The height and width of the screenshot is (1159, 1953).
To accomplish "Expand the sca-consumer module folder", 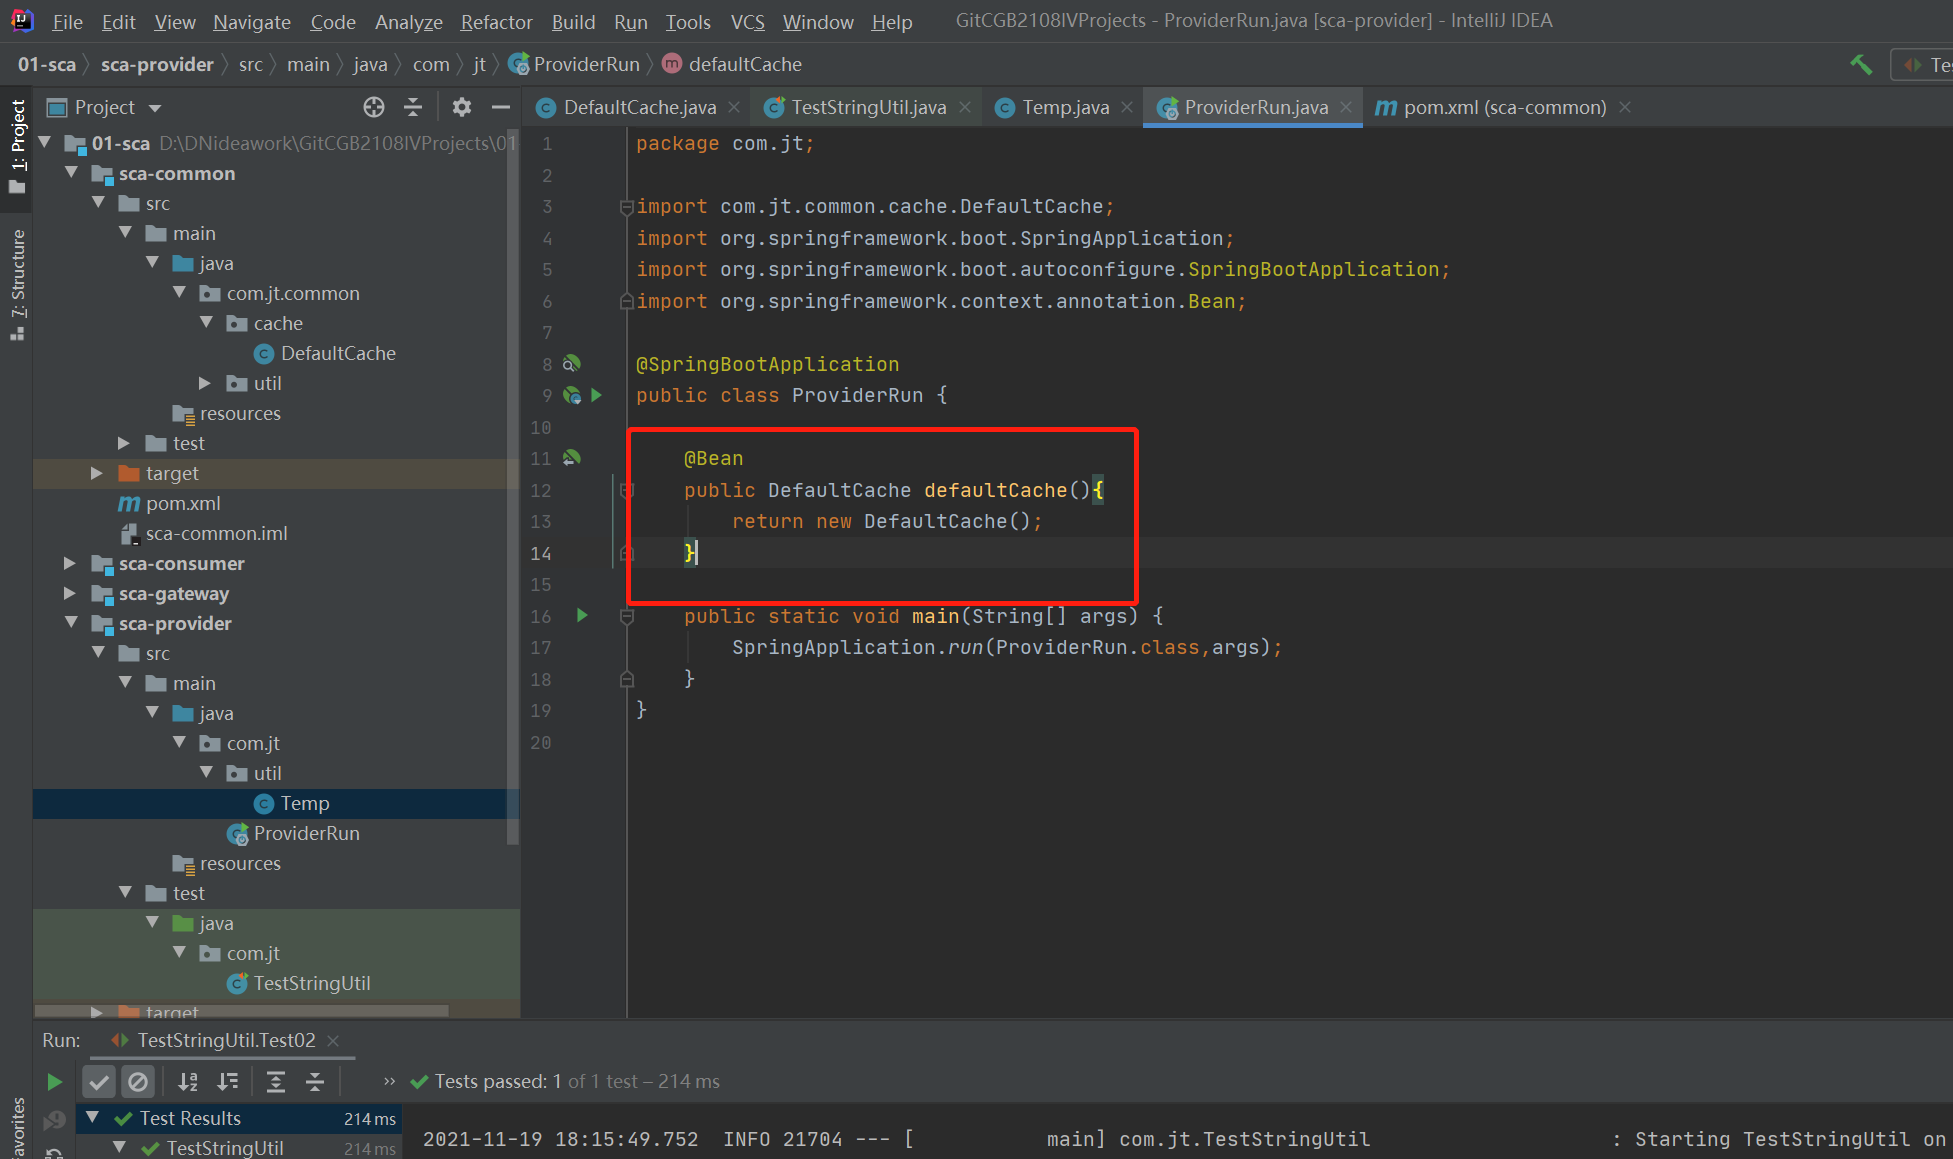I will 69,564.
